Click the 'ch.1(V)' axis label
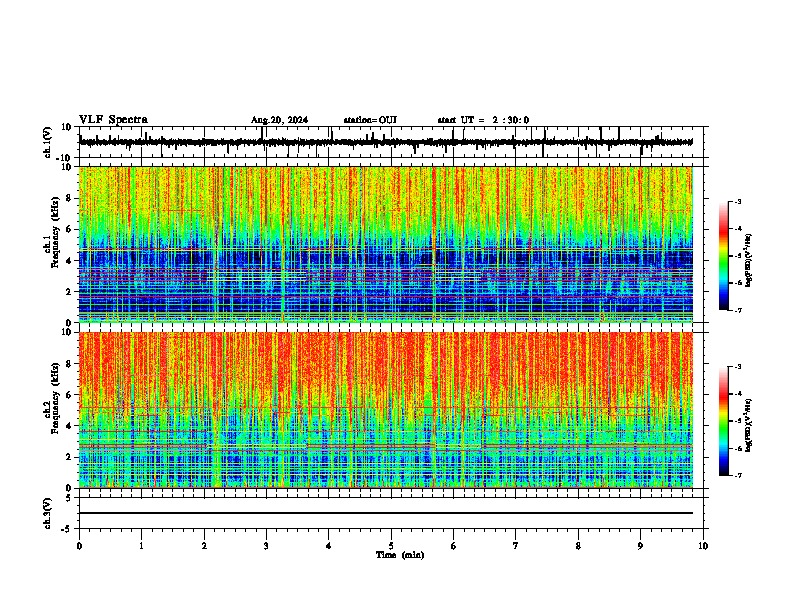Viewport: 792px width, 612px height. 48,142
